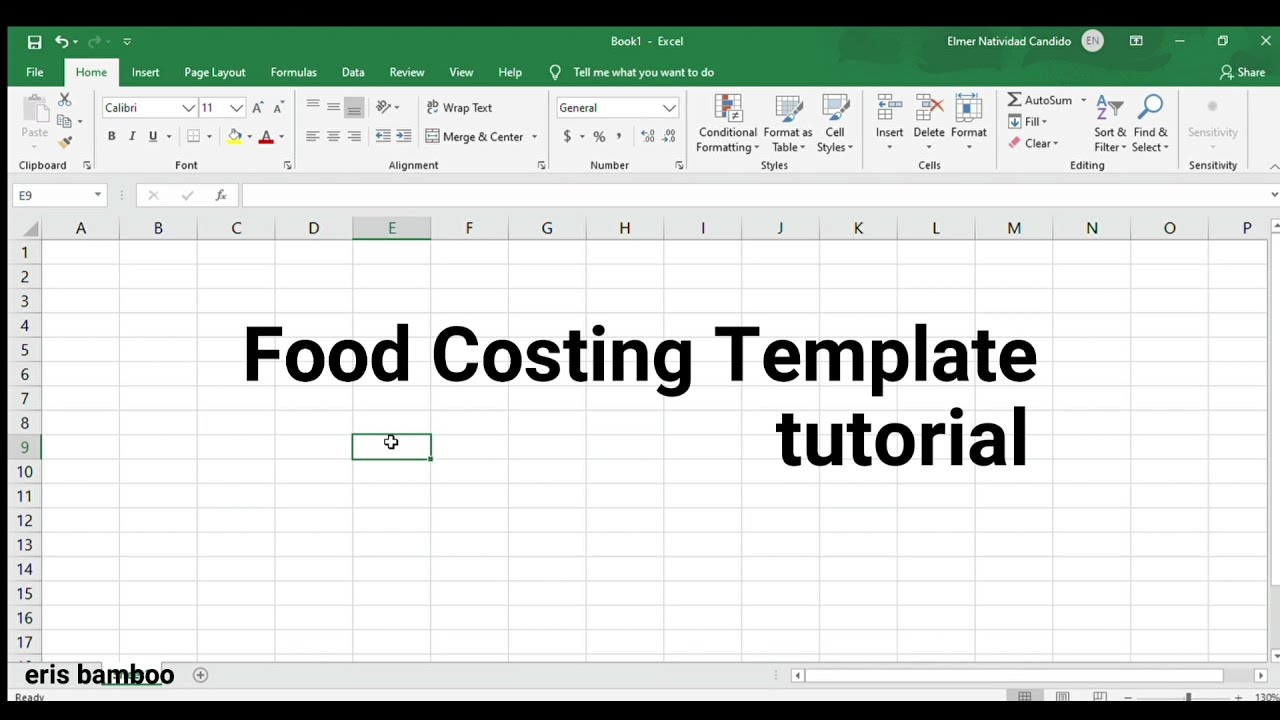The width and height of the screenshot is (1280, 720).
Task: Click the New Sheet plus icon
Action: tap(200, 675)
